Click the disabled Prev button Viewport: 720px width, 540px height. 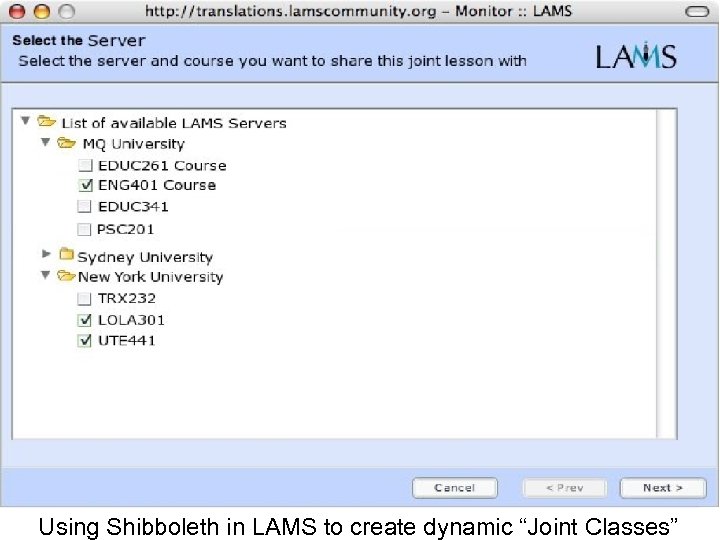564,488
